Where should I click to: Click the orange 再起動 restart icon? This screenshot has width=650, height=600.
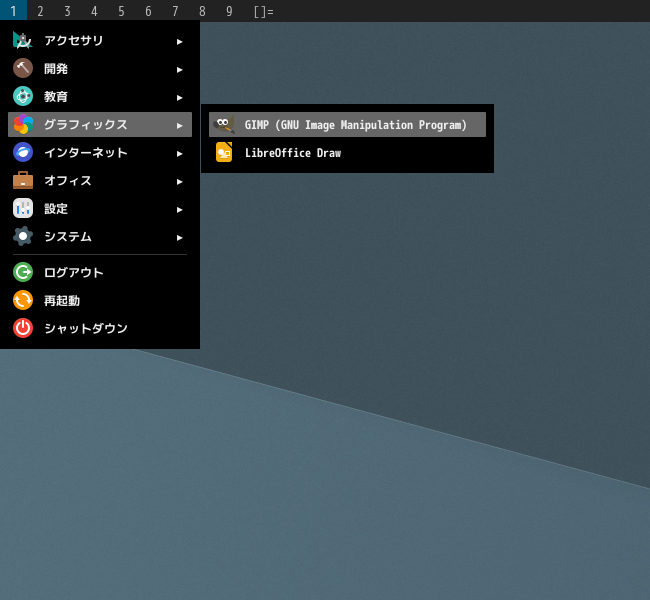click(x=23, y=300)
